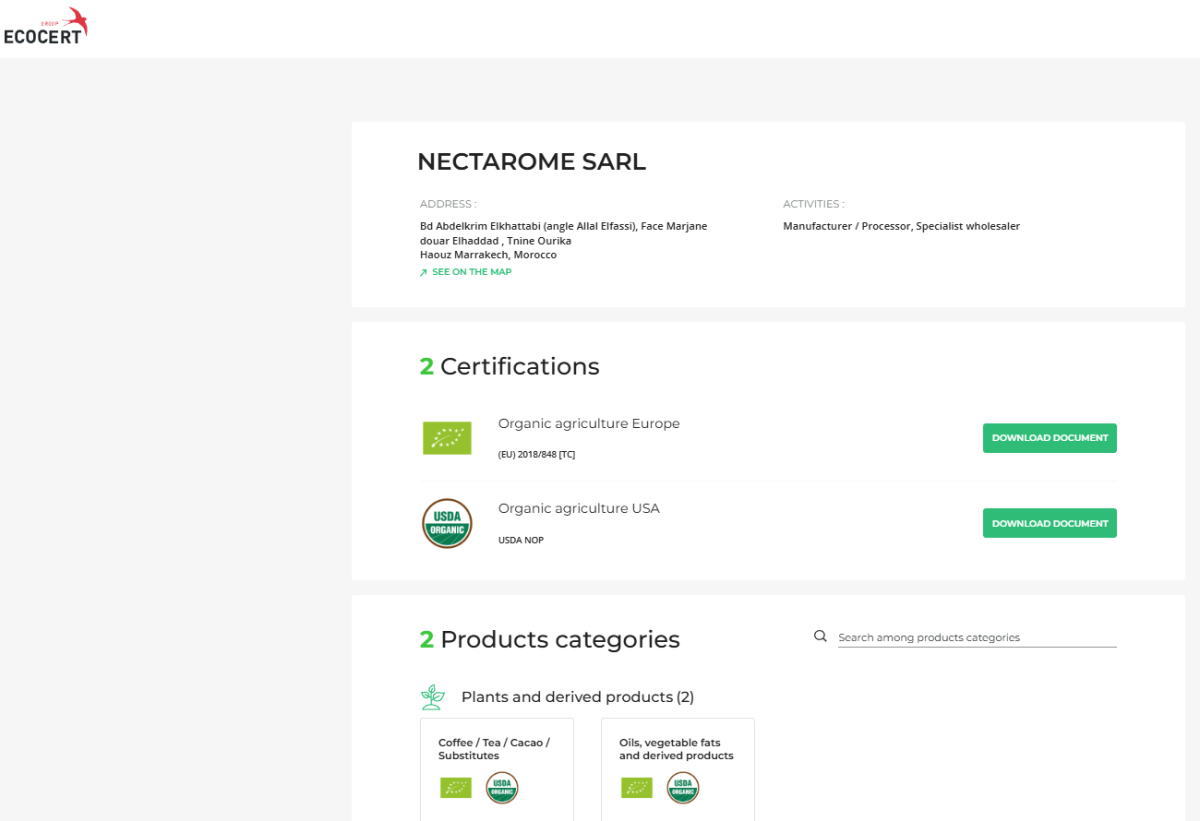Focus the product categories search field
The image size is (1200, 821).
point(975,637)
